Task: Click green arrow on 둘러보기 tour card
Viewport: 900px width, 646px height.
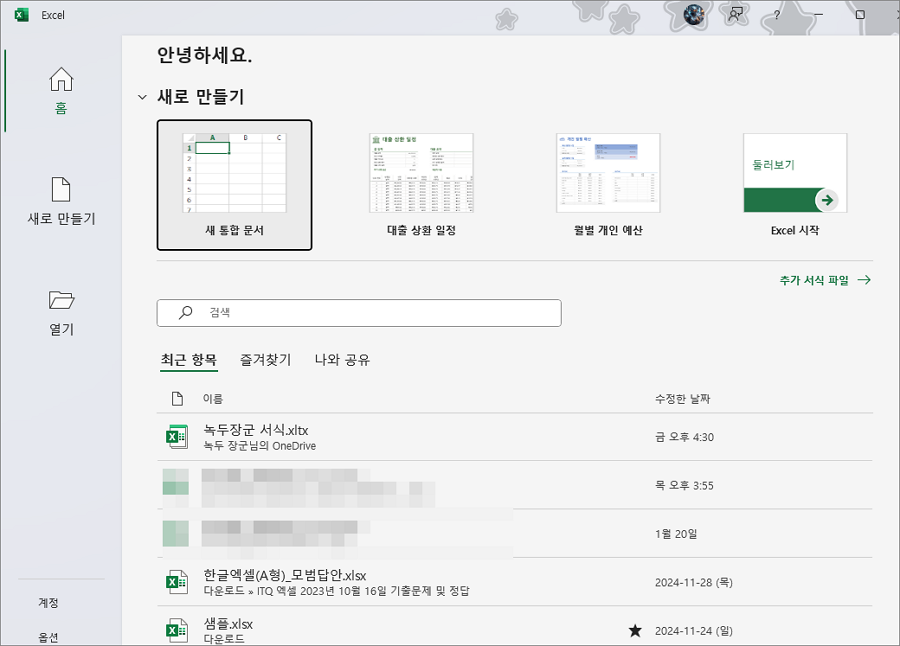Action: click(x=827, y=200)
